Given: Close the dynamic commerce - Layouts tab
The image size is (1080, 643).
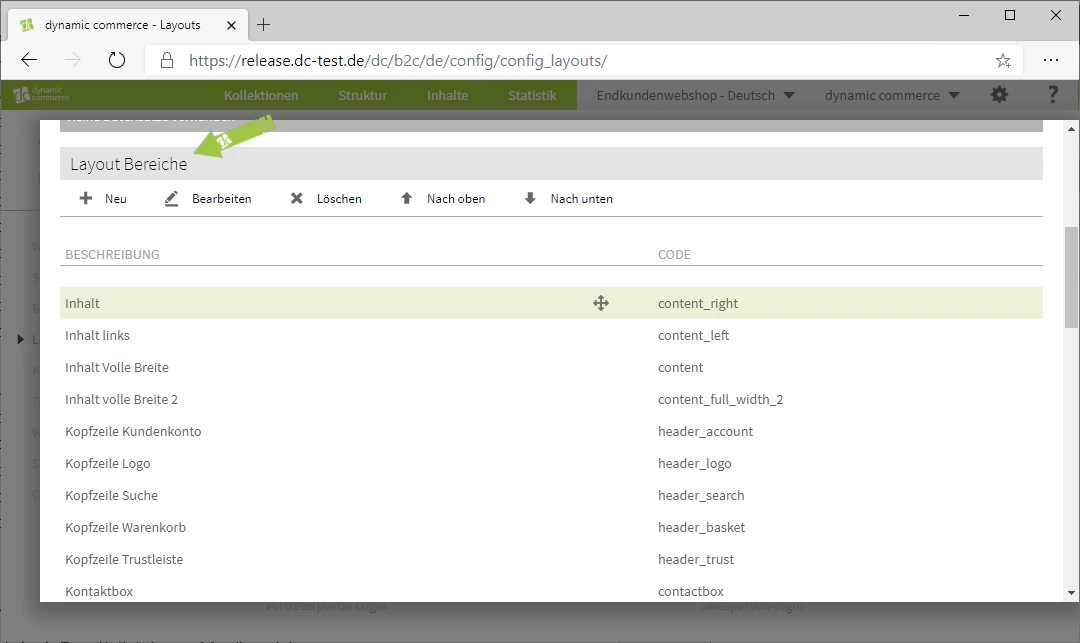Looking at the screenshot, I should 231,25.
